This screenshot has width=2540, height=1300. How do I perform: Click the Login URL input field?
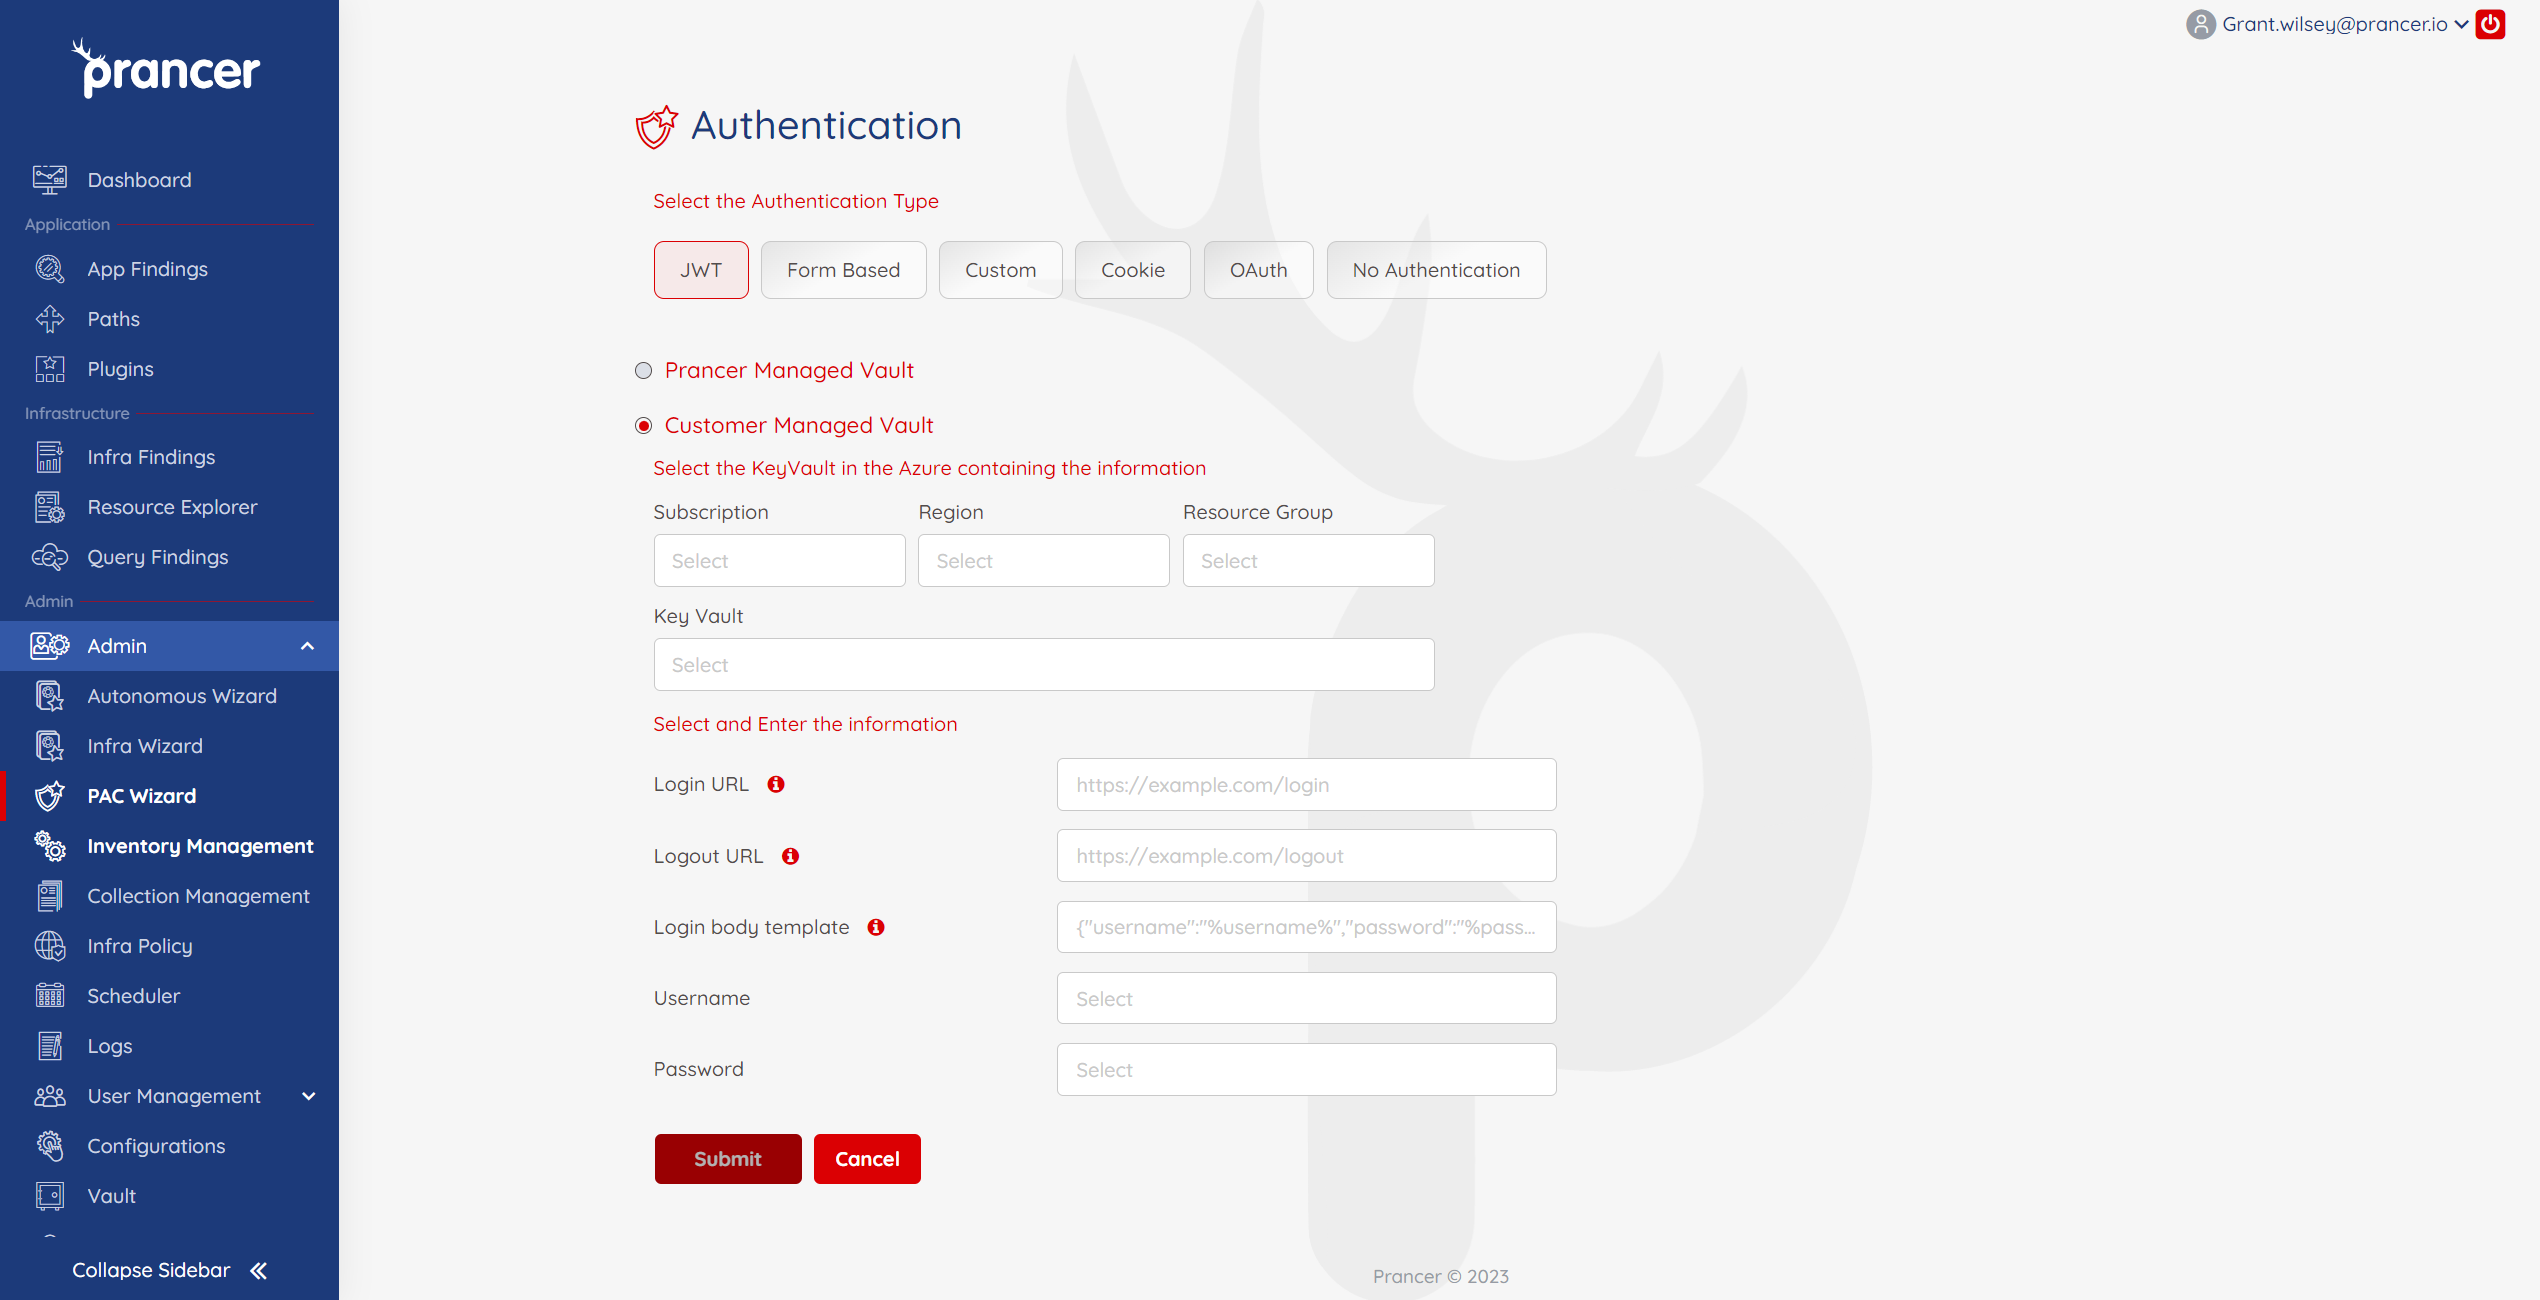click(x=1306, y=784)
